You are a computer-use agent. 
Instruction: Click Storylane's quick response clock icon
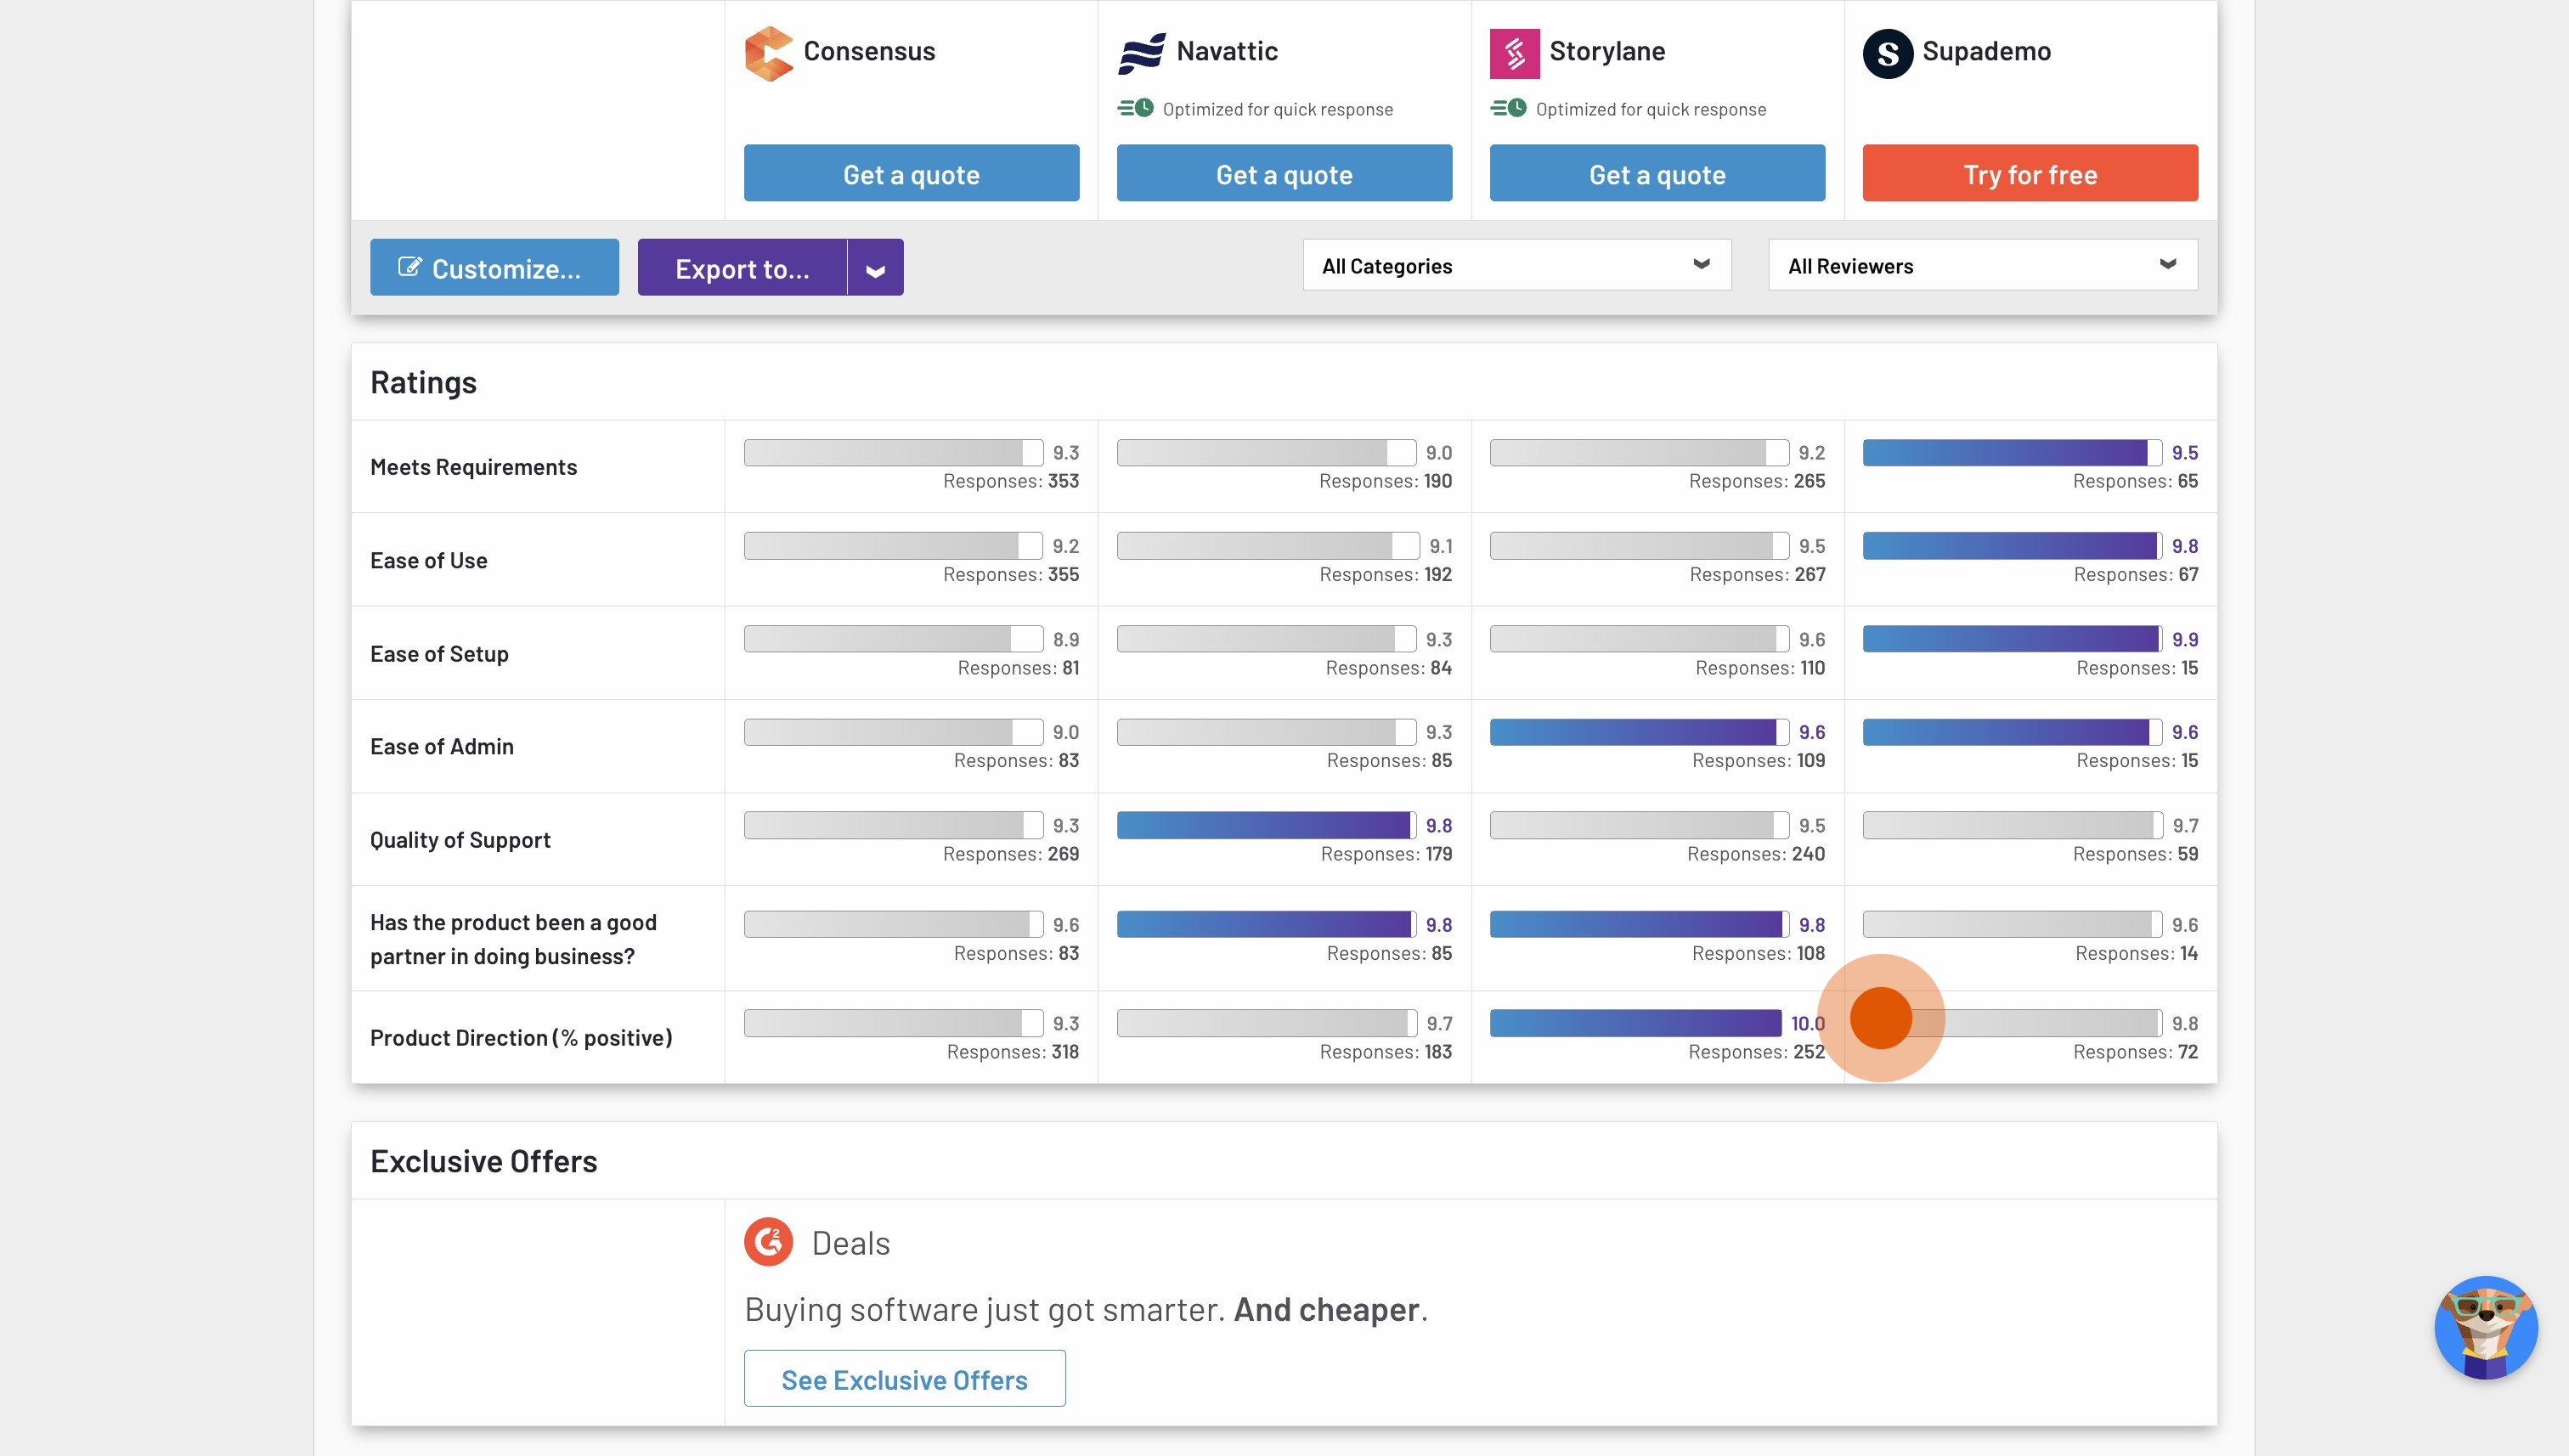[x=1508, y=108]
